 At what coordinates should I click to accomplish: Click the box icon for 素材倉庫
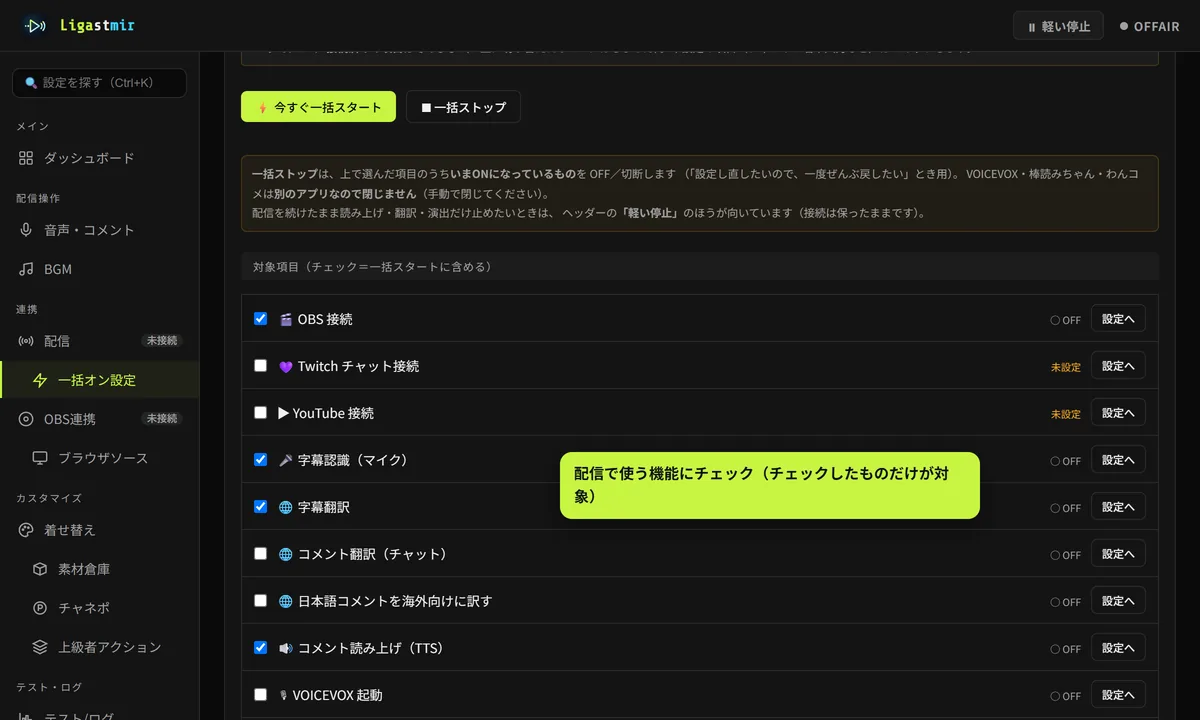pyautogui.click(x=40, y=569)
